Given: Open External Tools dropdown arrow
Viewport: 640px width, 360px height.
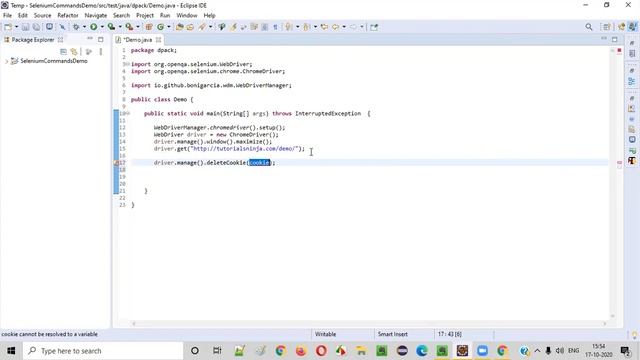Looking at the screenshot, I should pyautogui.click(x=138, y=27).
